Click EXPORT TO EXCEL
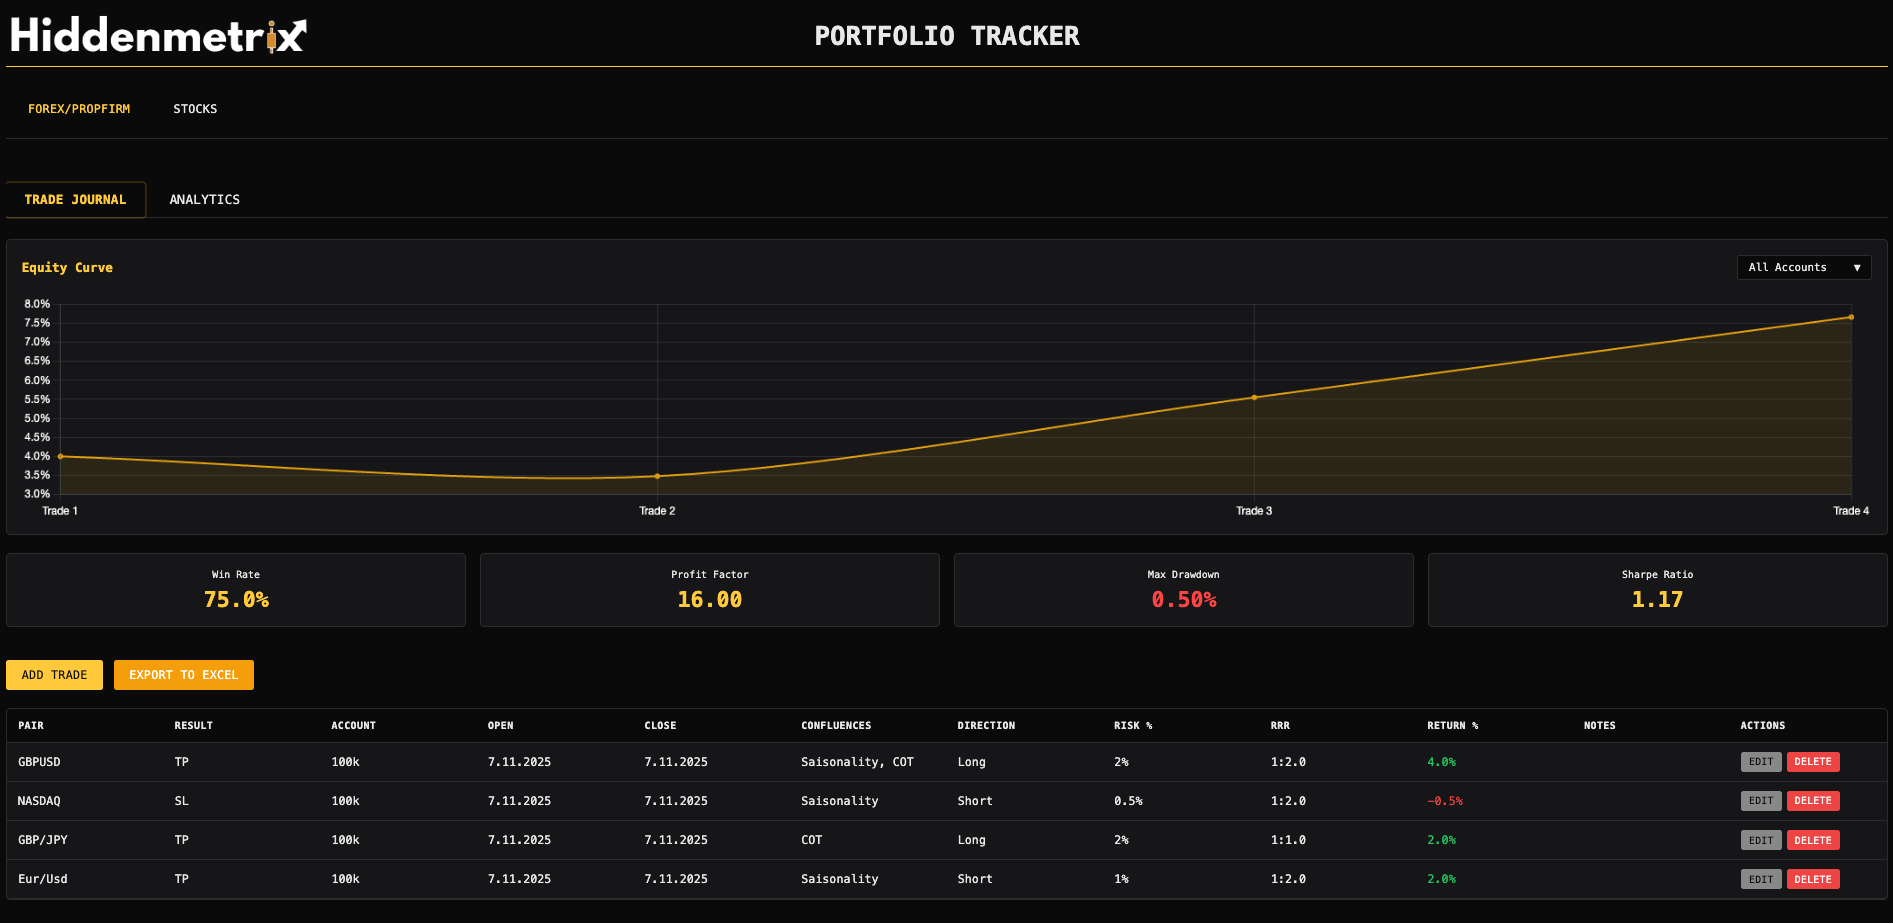 [x=183, y=674]
